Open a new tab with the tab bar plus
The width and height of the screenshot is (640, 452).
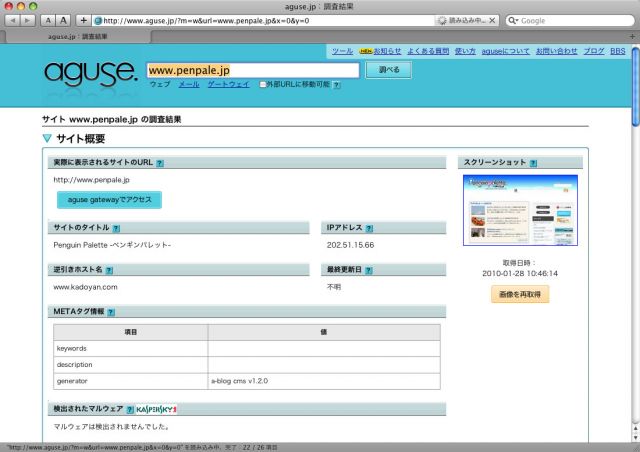pyautogui.click(x=632, y=36)
